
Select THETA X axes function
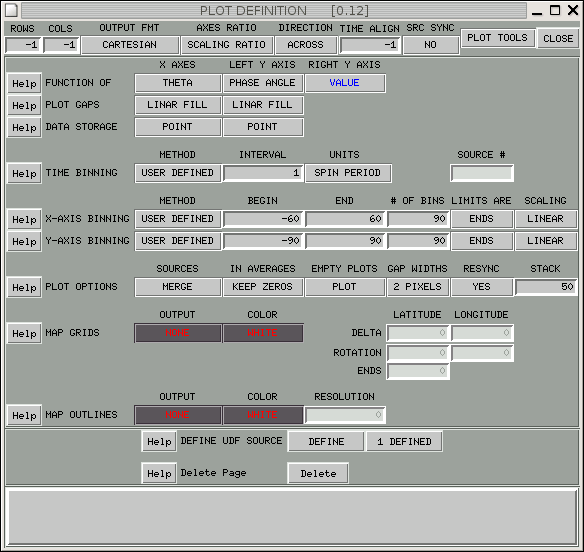click(x=178, y=83)
